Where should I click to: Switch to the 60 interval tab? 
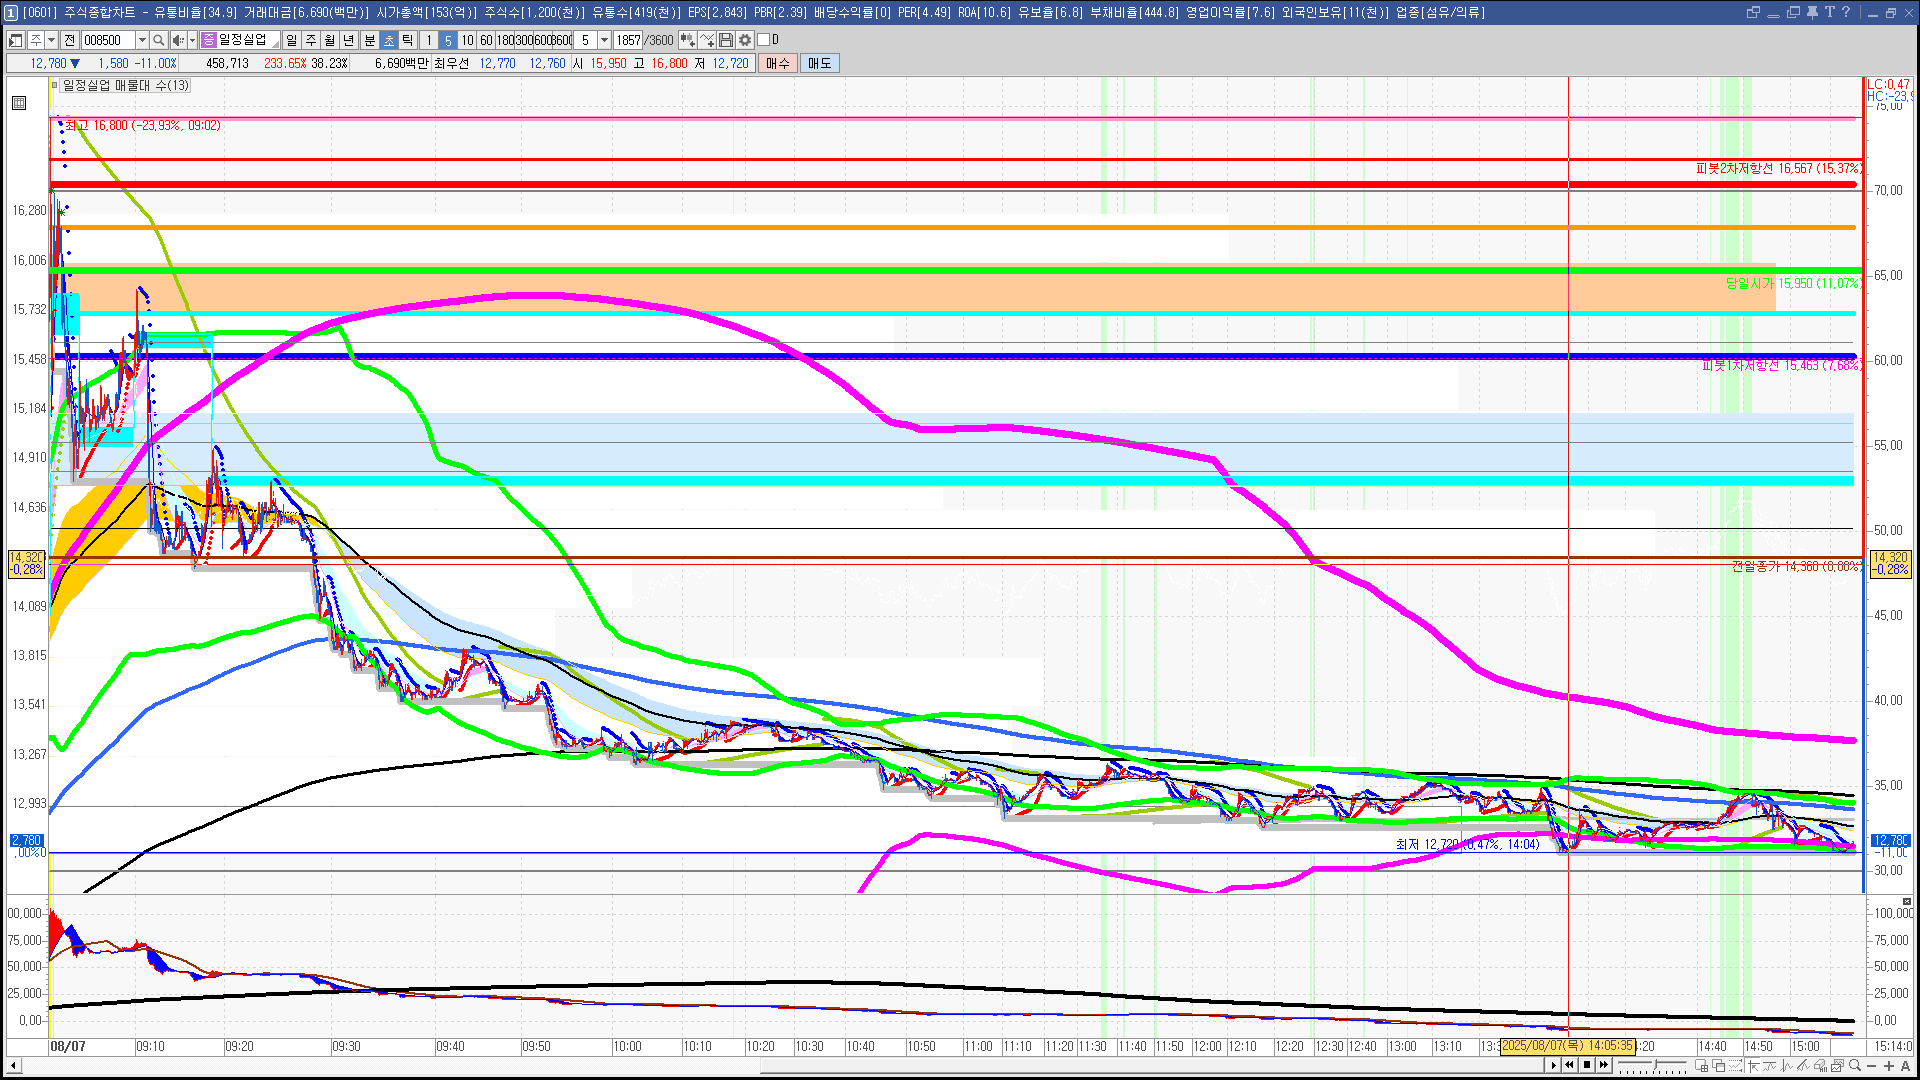pyautogui.click(x=486, y=40)
